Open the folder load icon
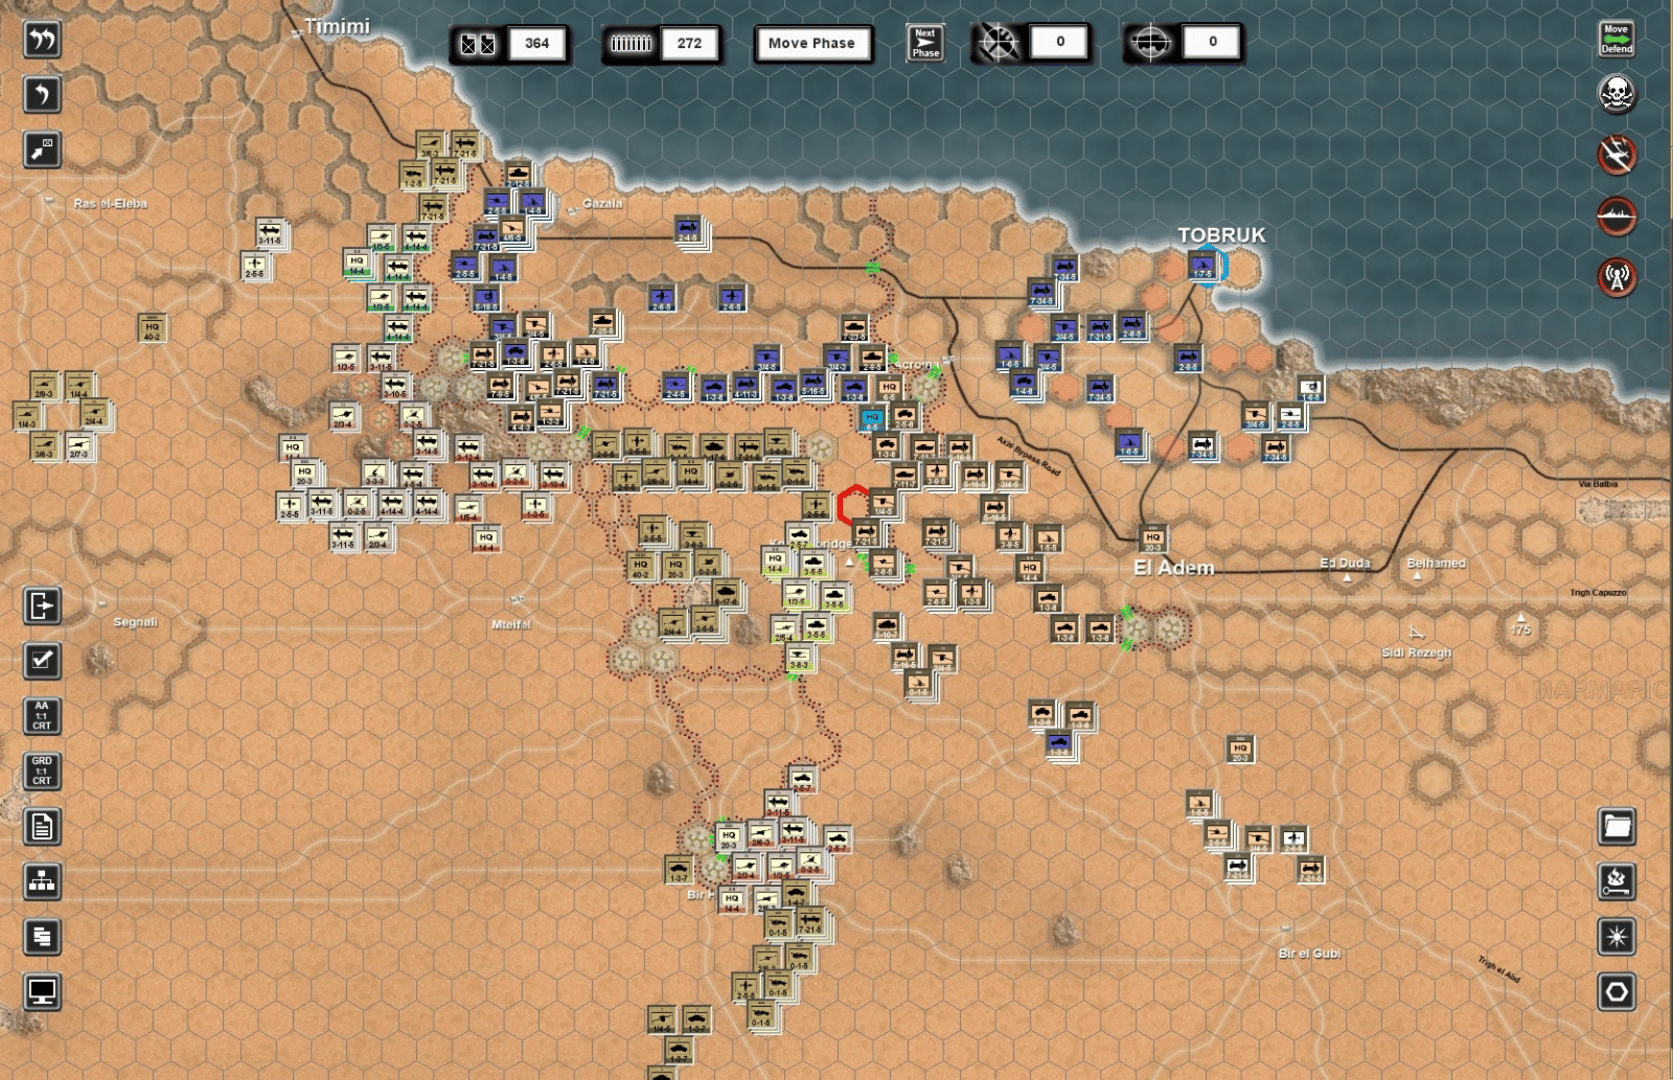Viewport: 1673px width, 1080px height. pos(1616,826)
